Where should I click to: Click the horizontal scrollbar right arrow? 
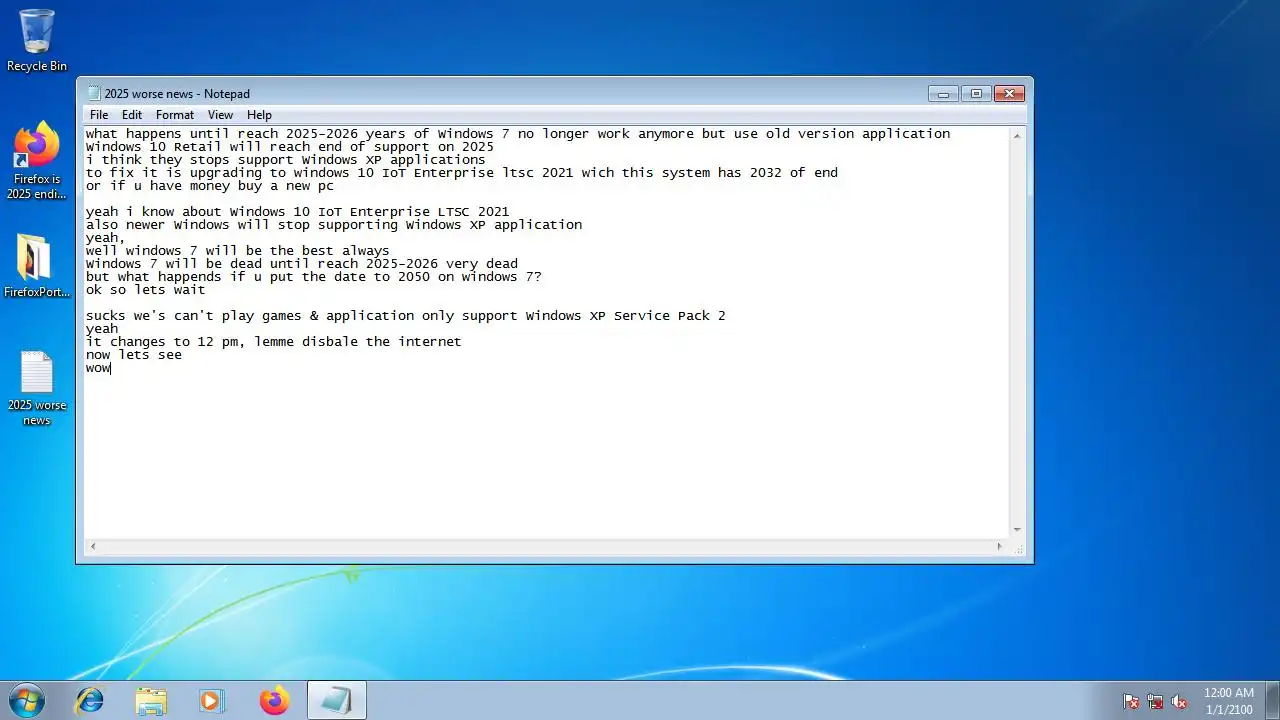[999, 547]
